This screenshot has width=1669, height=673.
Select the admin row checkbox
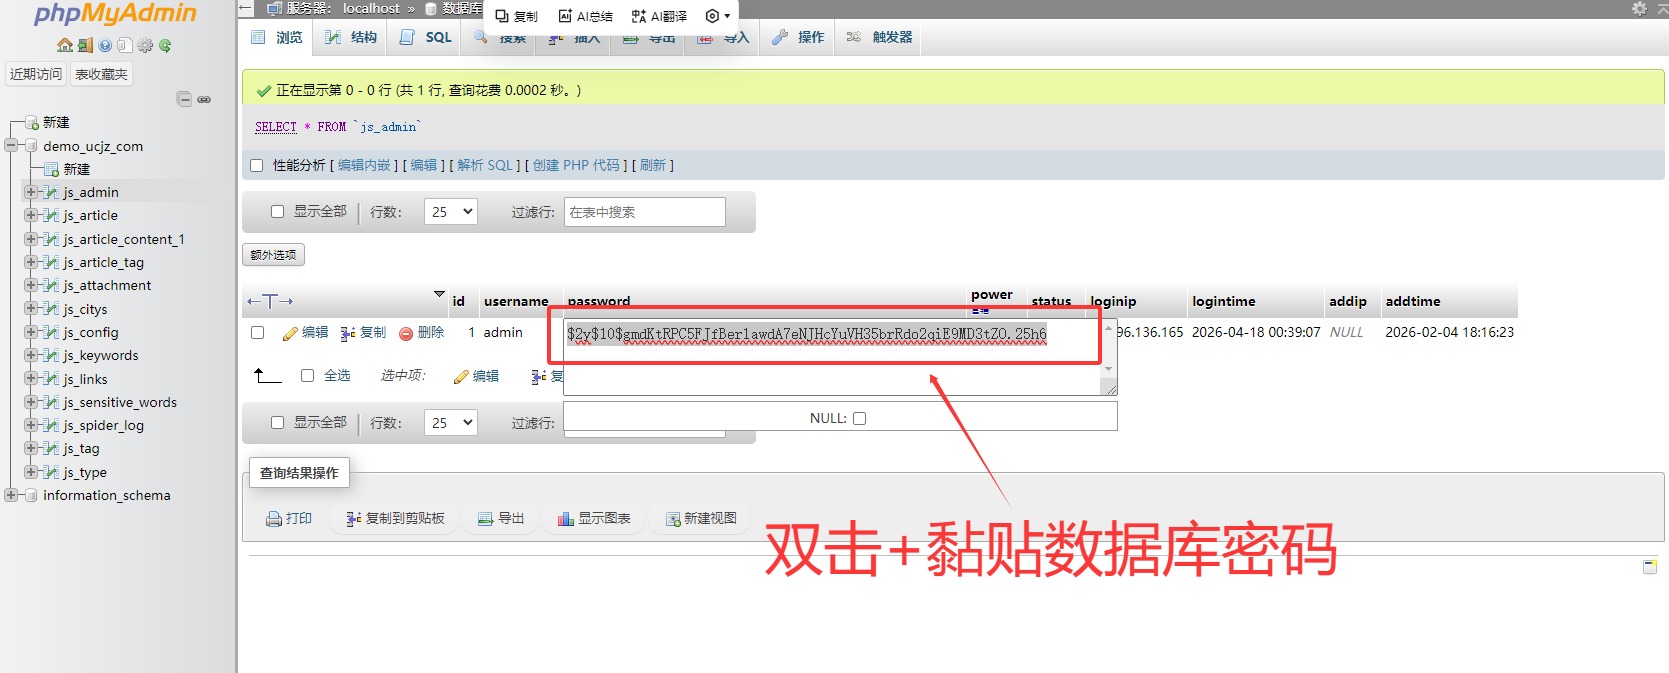pos(258,333)
